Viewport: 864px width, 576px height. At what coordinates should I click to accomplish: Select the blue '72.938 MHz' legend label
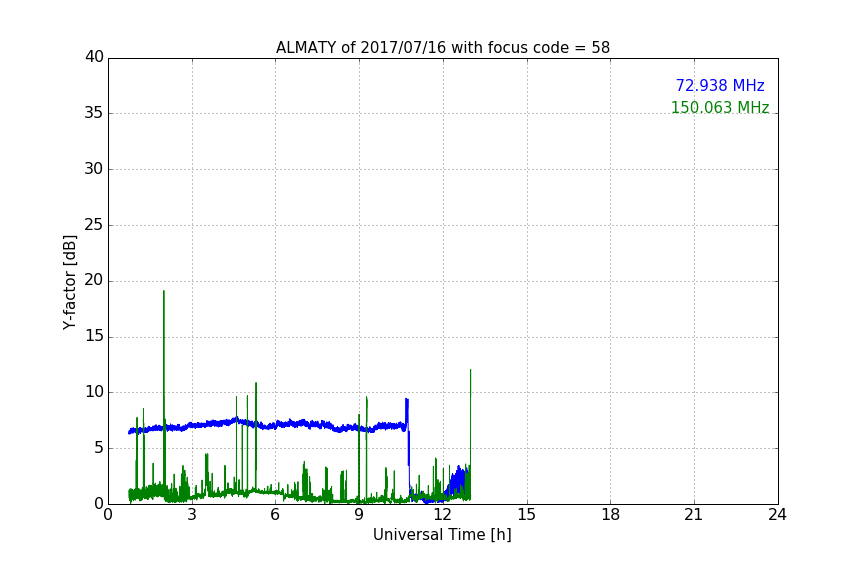(720, 86)
